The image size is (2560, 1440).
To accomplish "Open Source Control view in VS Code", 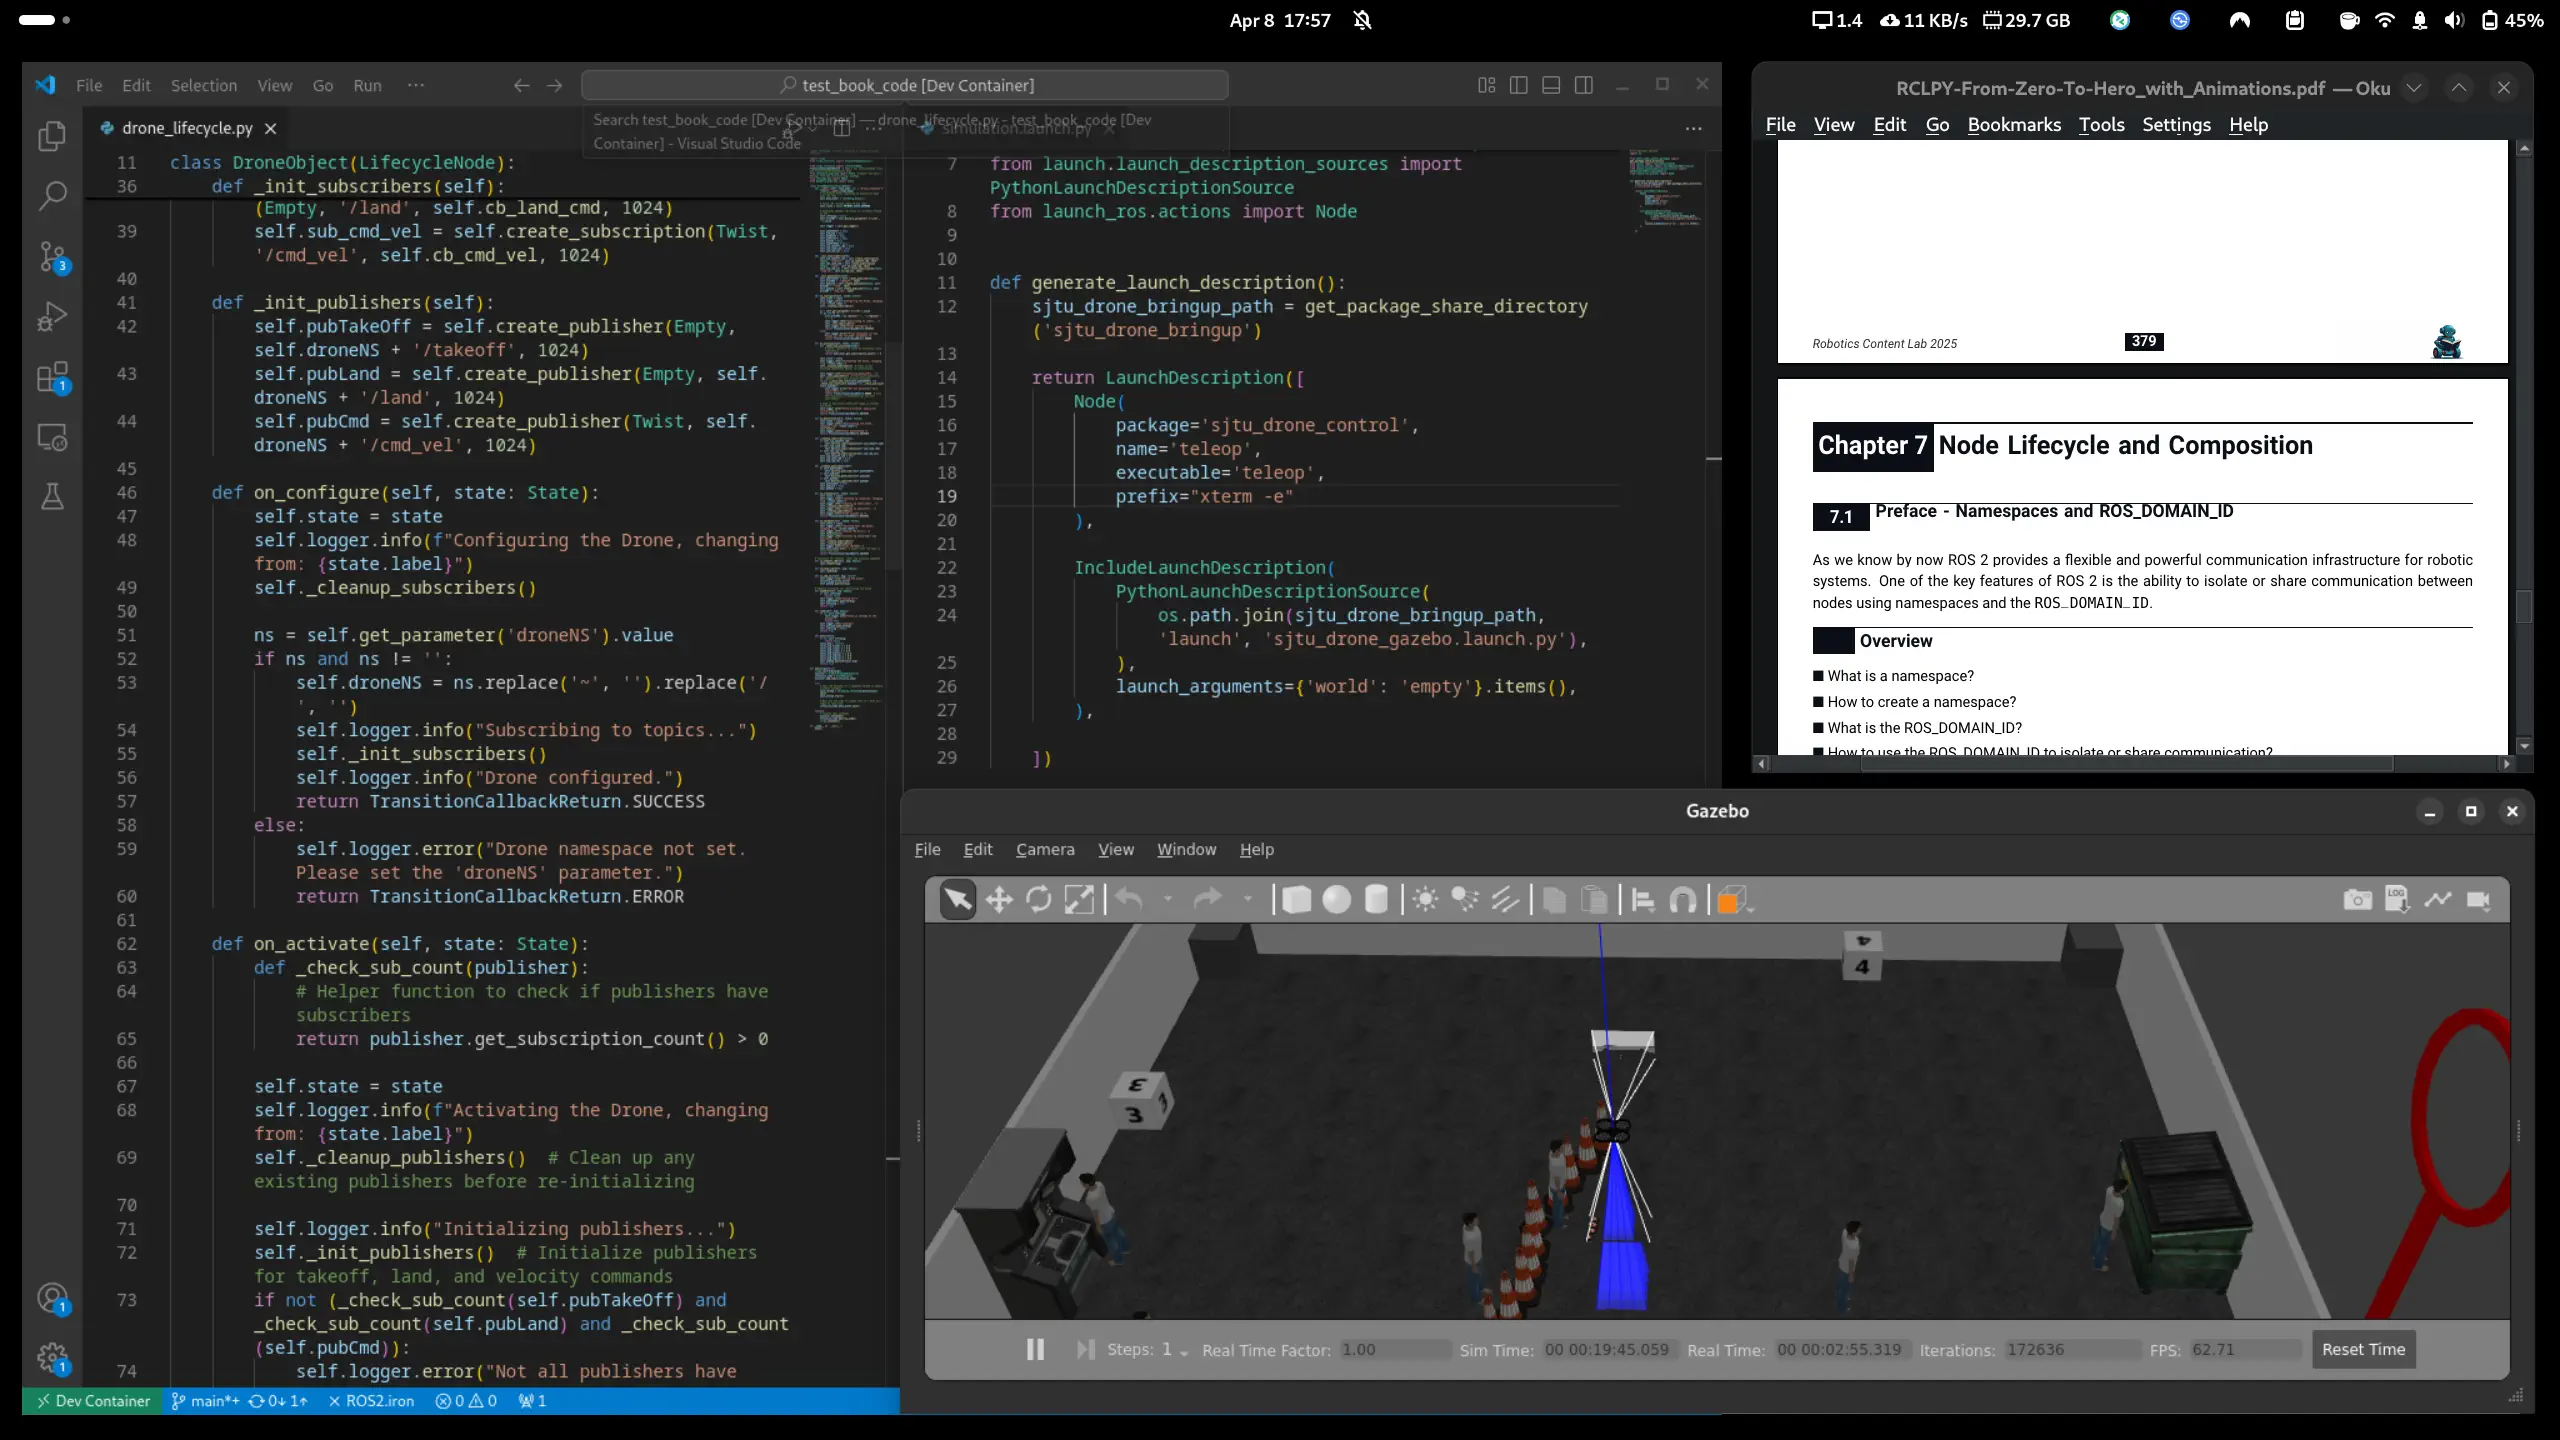I will (x=52, y=257).
